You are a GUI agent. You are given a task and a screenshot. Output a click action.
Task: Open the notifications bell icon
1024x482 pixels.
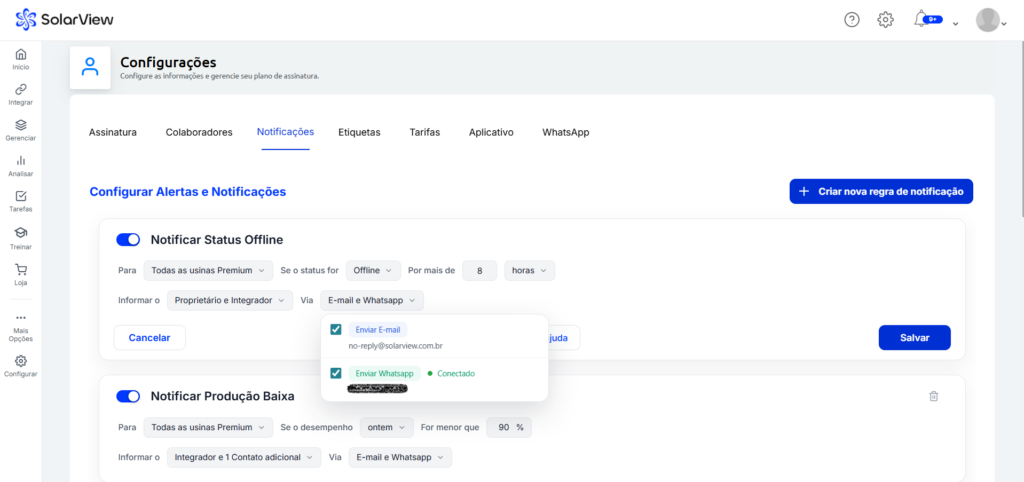click(921, 20)
